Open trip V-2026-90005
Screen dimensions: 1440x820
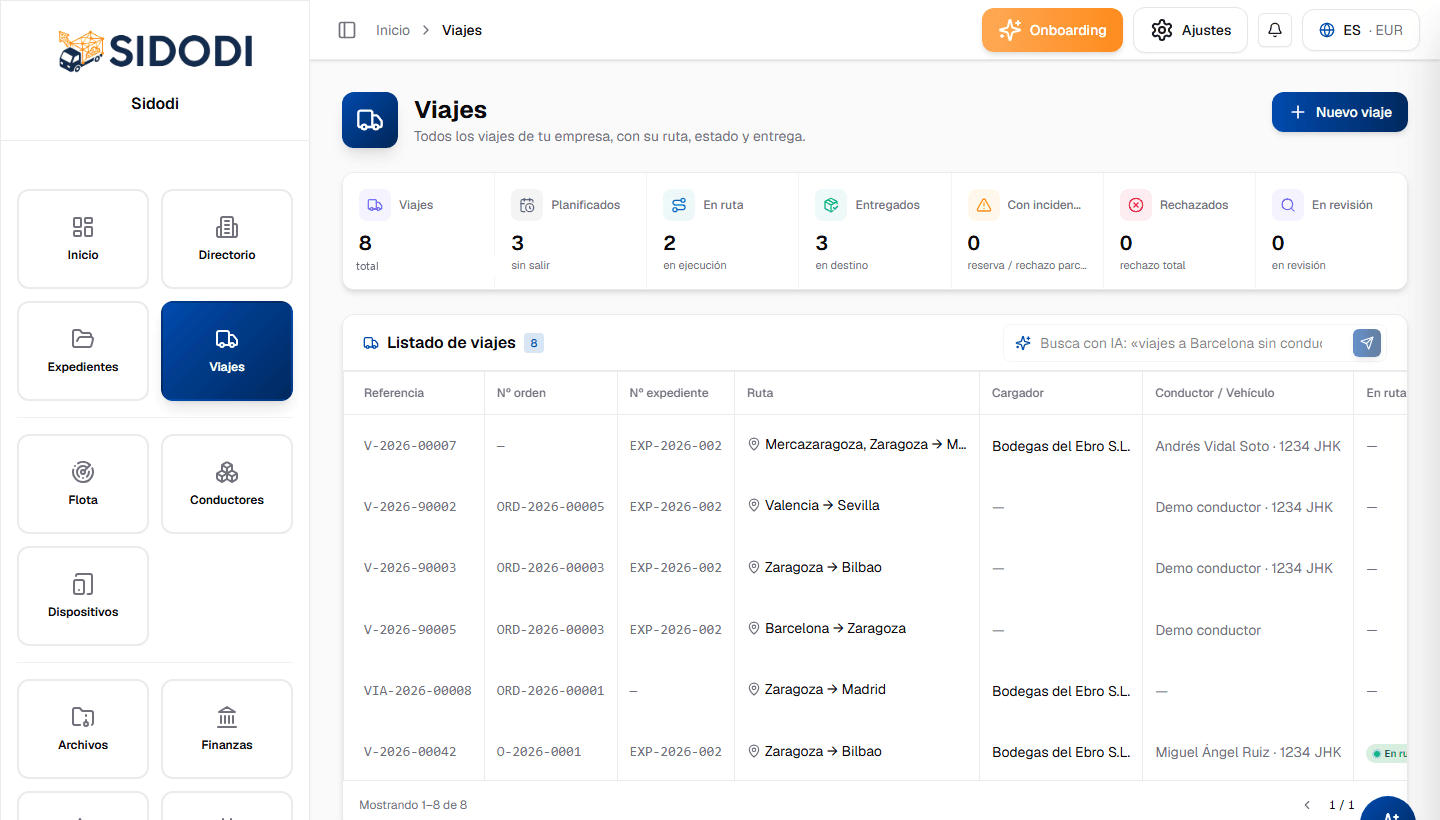click(410, 630)
